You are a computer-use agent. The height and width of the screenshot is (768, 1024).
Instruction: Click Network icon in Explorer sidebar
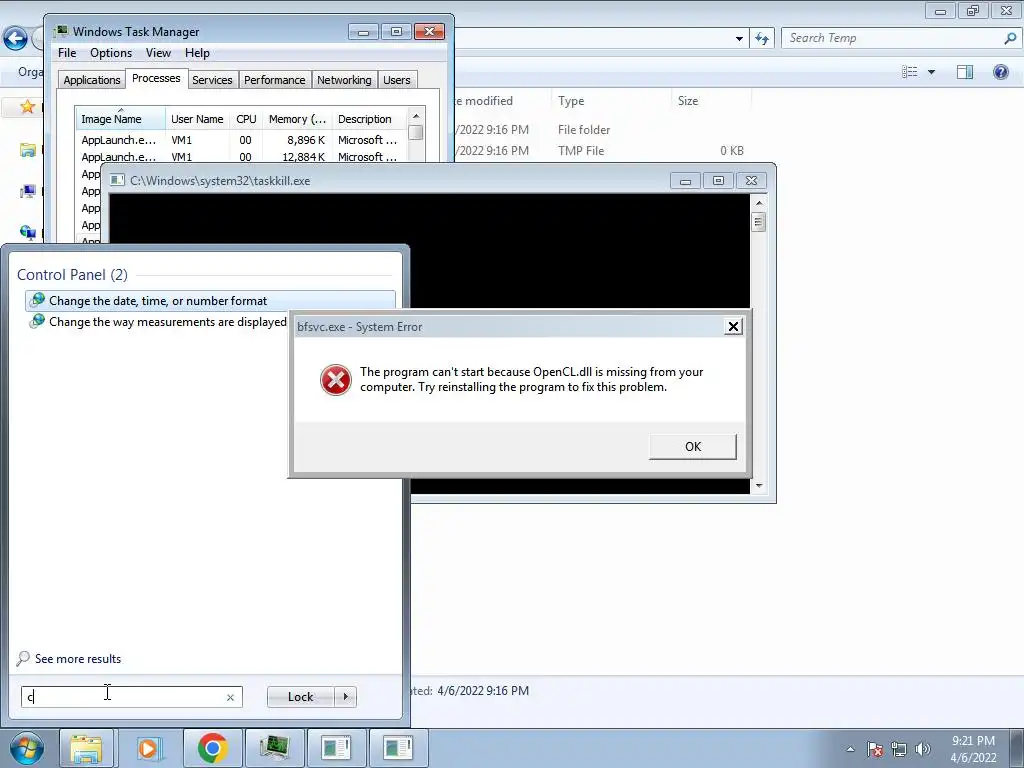pos(27,232)
